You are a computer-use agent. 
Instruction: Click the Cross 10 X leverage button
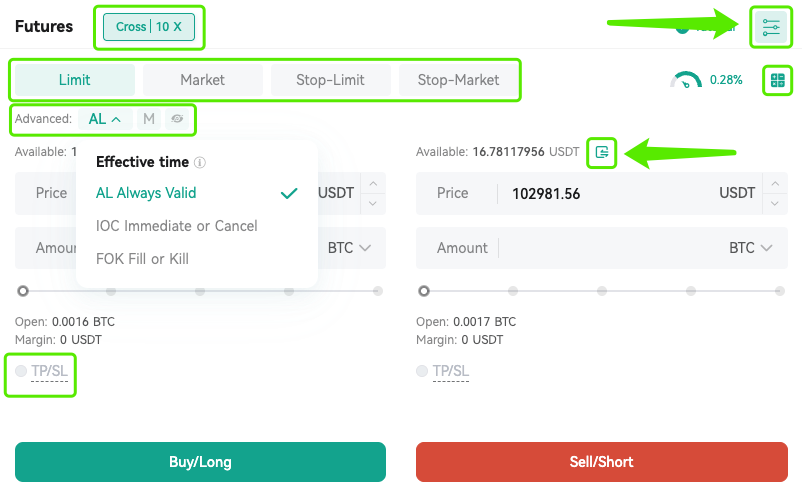tap(149, 27)
